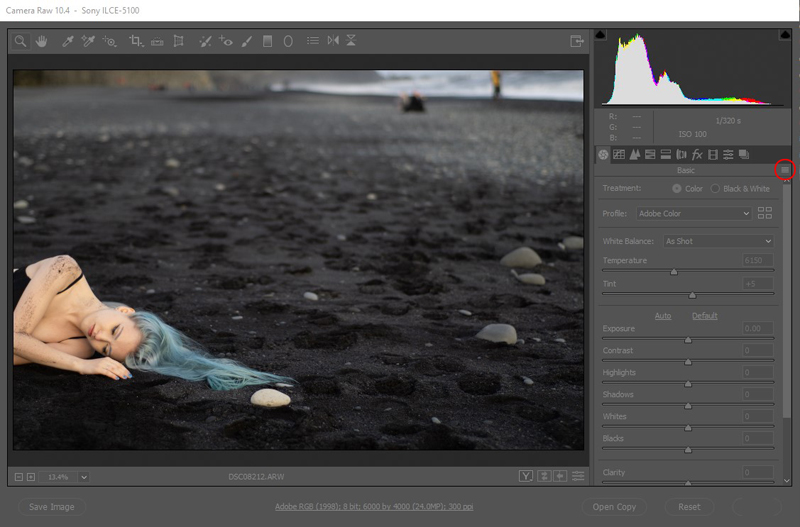Select the Graduated Filter tool
The image size is (800, 527).
(x=267, y=41)
